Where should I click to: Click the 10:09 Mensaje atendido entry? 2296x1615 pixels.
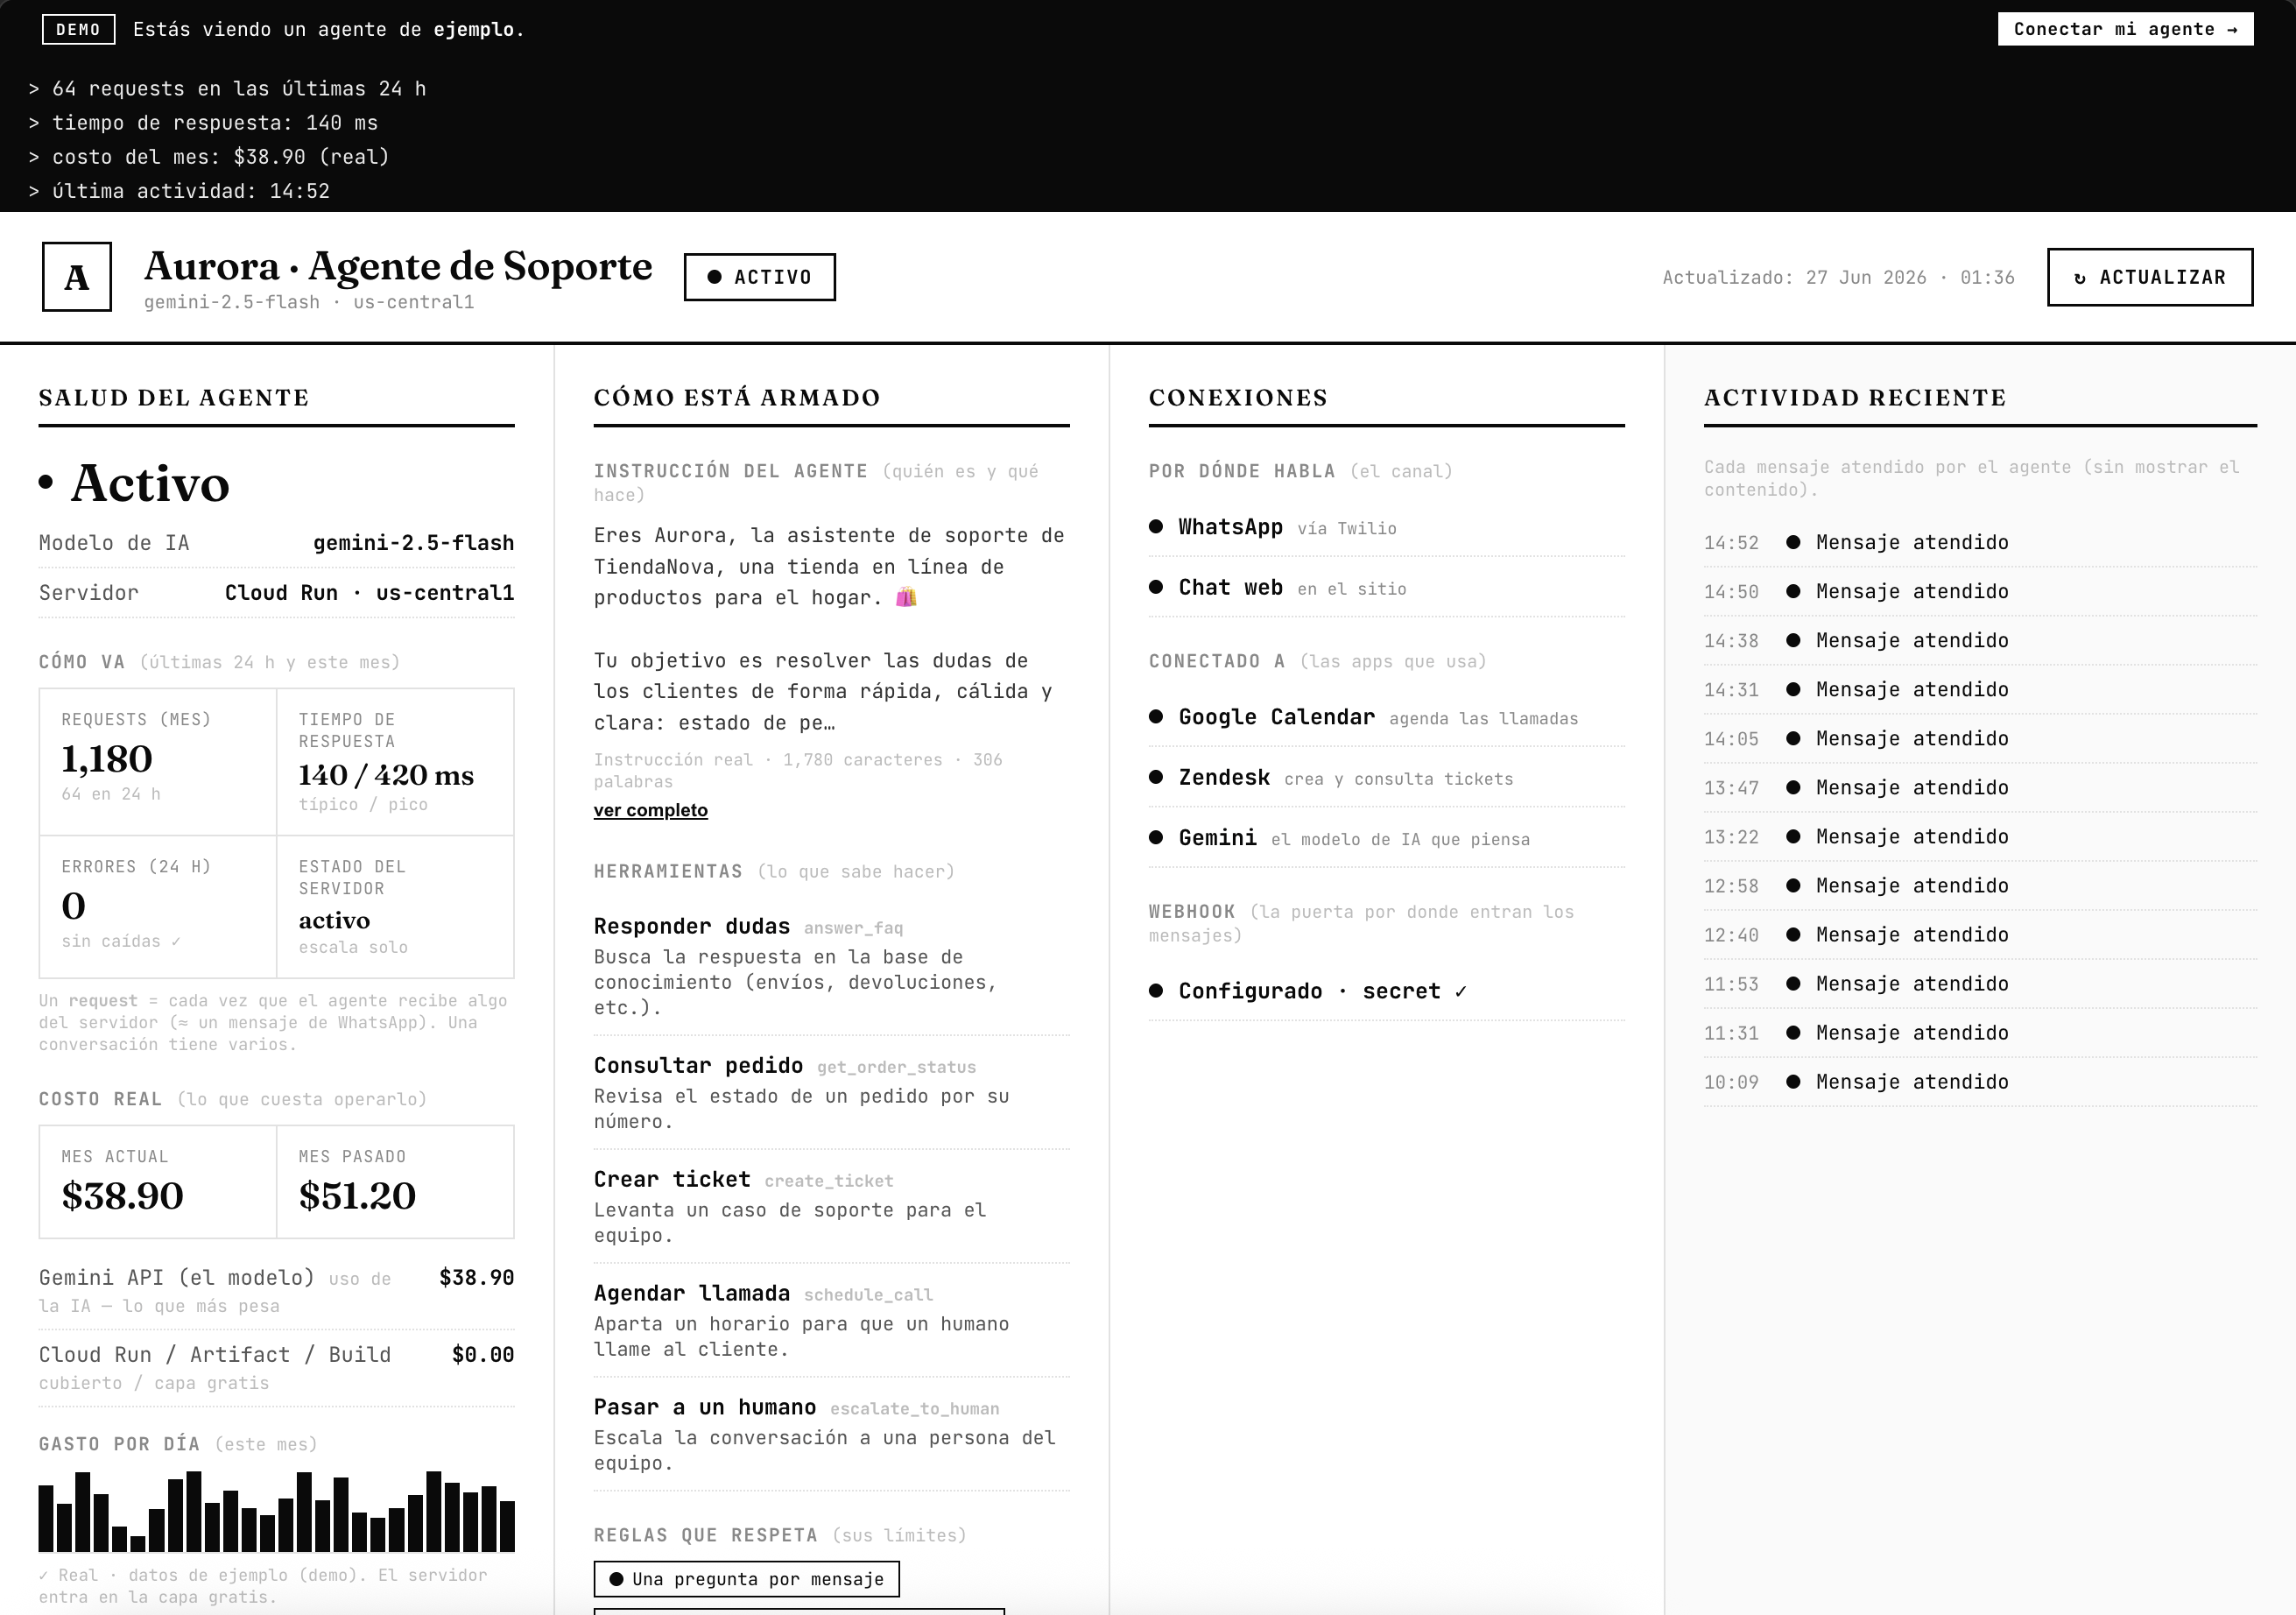[x=1980, y=1081]
